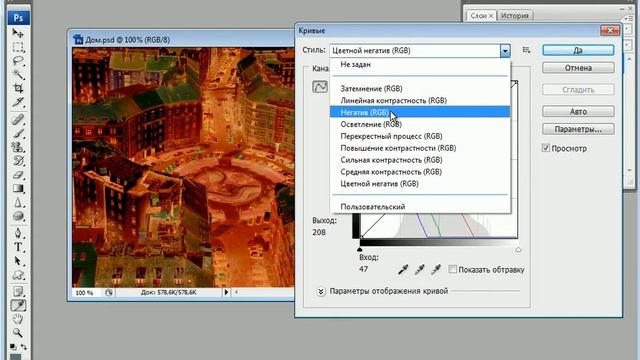This screenshot has height=360, width=640.
Task: Choose Линейная контрастность (RGB) preset
Action: coord(420,100)
